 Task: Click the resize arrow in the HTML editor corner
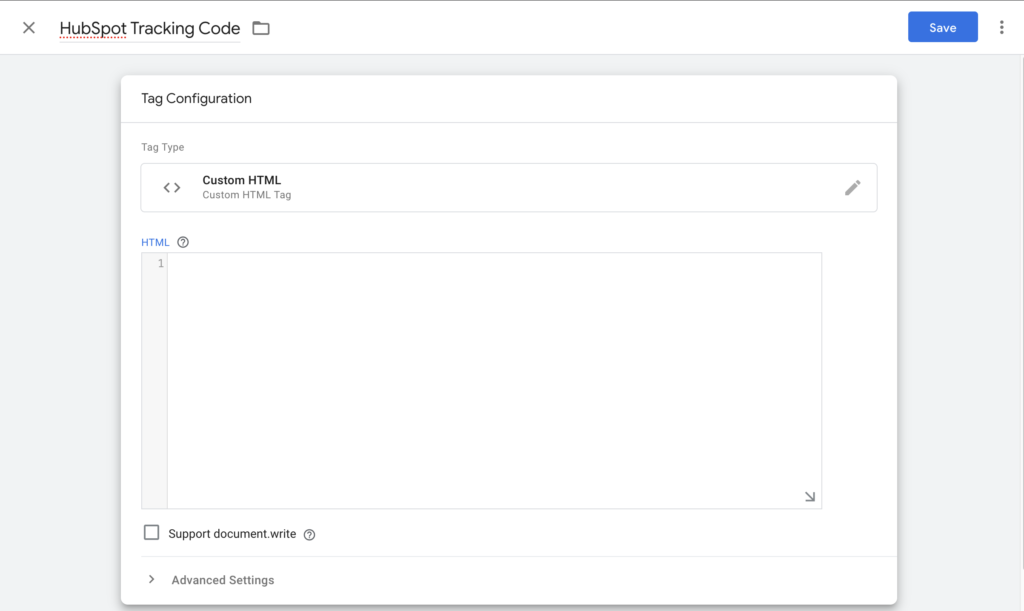point(809,496)
